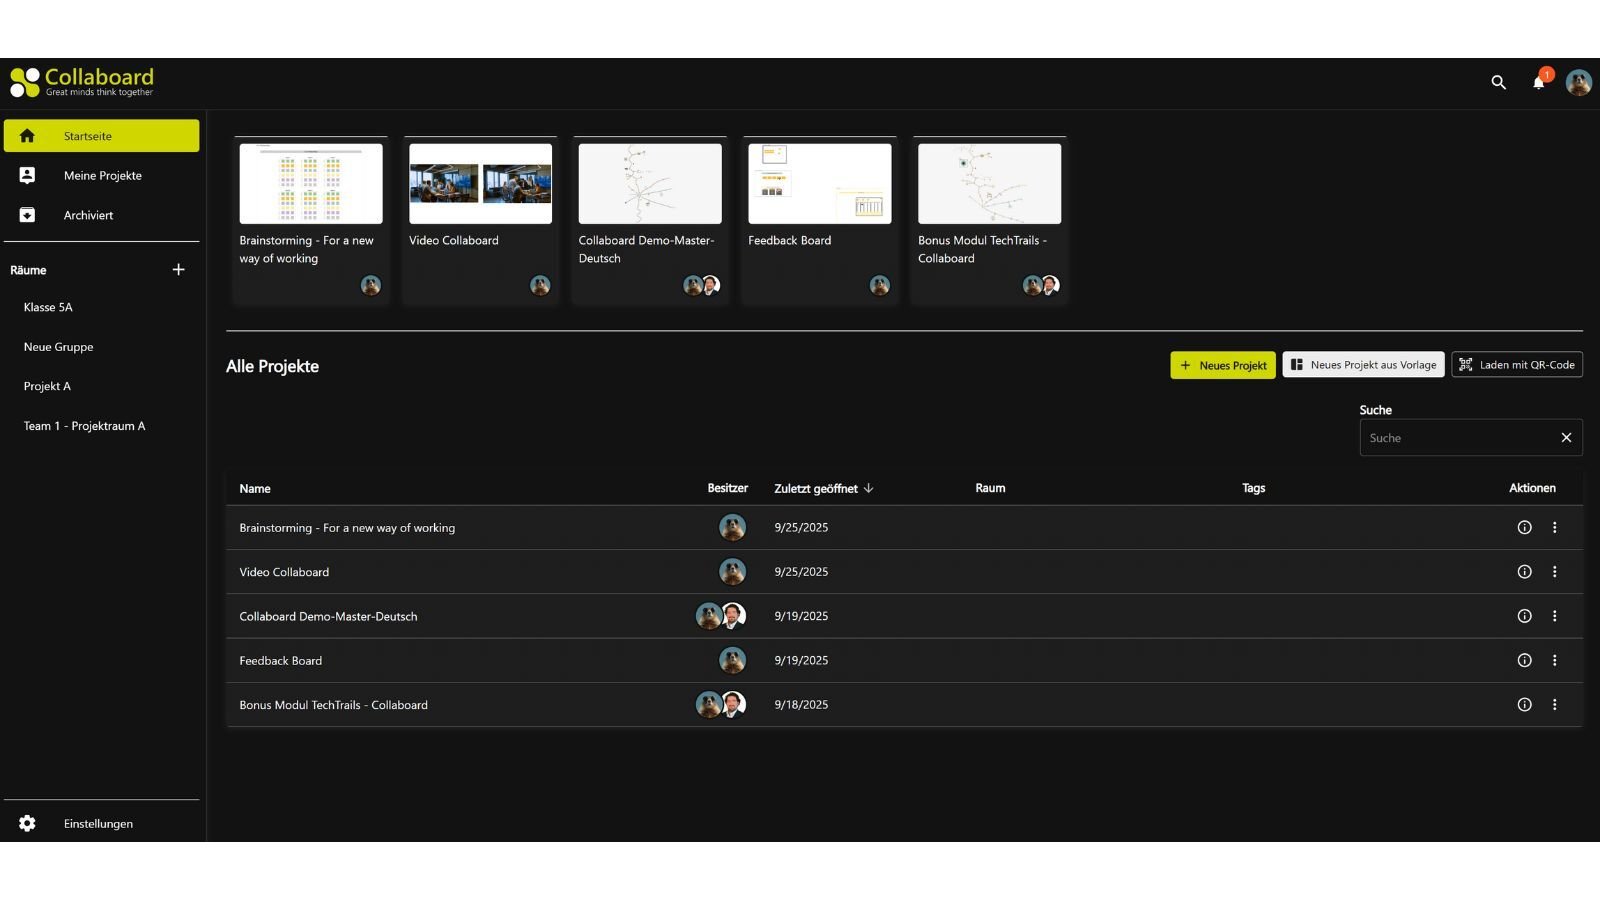The image size is (1600, 900).
Task: Clear the search field with the X icon
Action: pos(1566,437)
